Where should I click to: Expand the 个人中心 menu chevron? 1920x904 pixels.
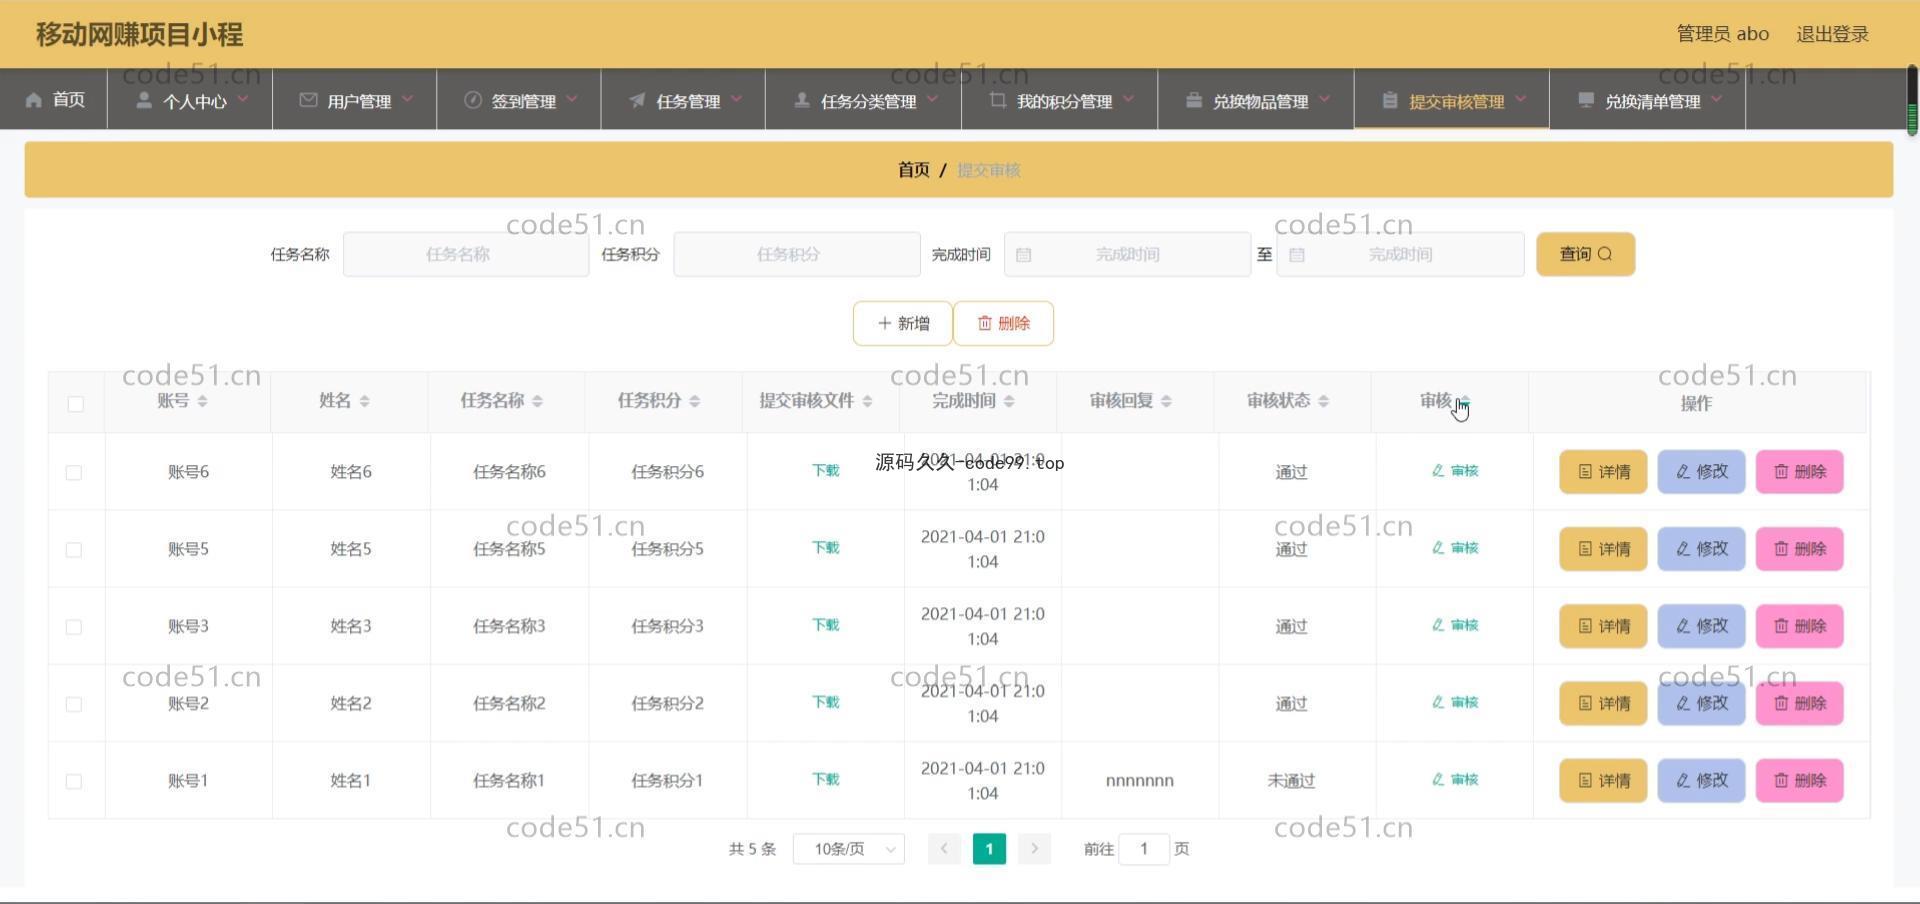[243, 99]
